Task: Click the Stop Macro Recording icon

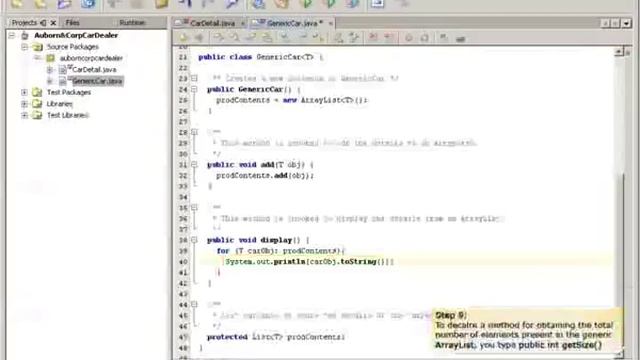Action: [424, 38]
